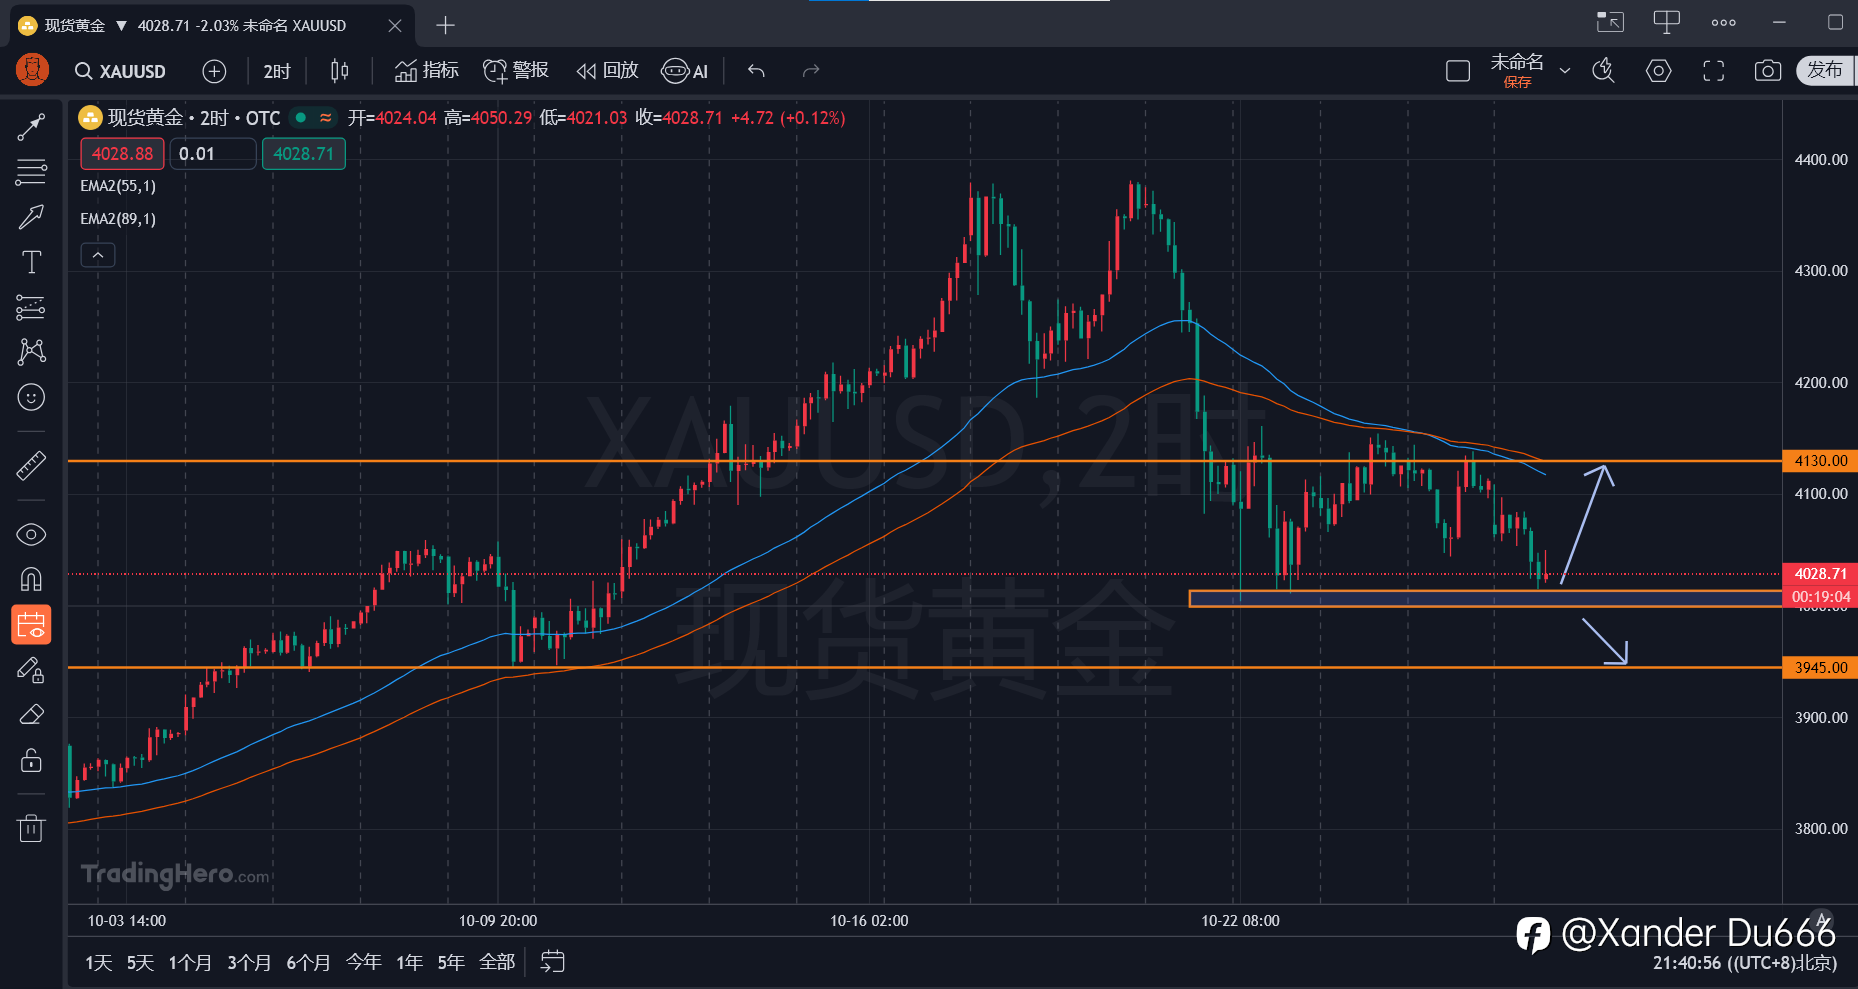
Task: Click the red 4028.88 sell price button
Action: 122,154
